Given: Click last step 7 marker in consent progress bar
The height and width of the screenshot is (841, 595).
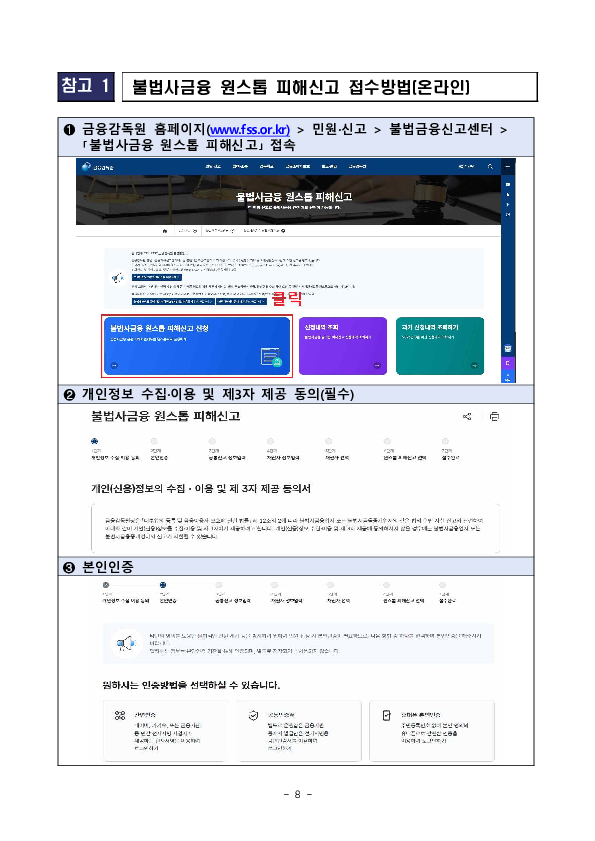Looking at the screenshot, I should point(445,441).
